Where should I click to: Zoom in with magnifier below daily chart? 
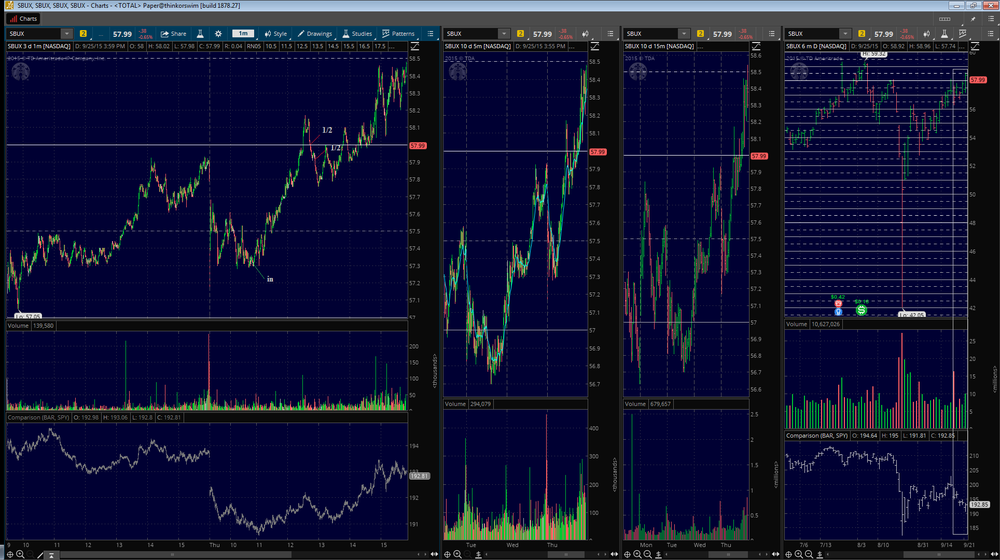click(798, 555)
